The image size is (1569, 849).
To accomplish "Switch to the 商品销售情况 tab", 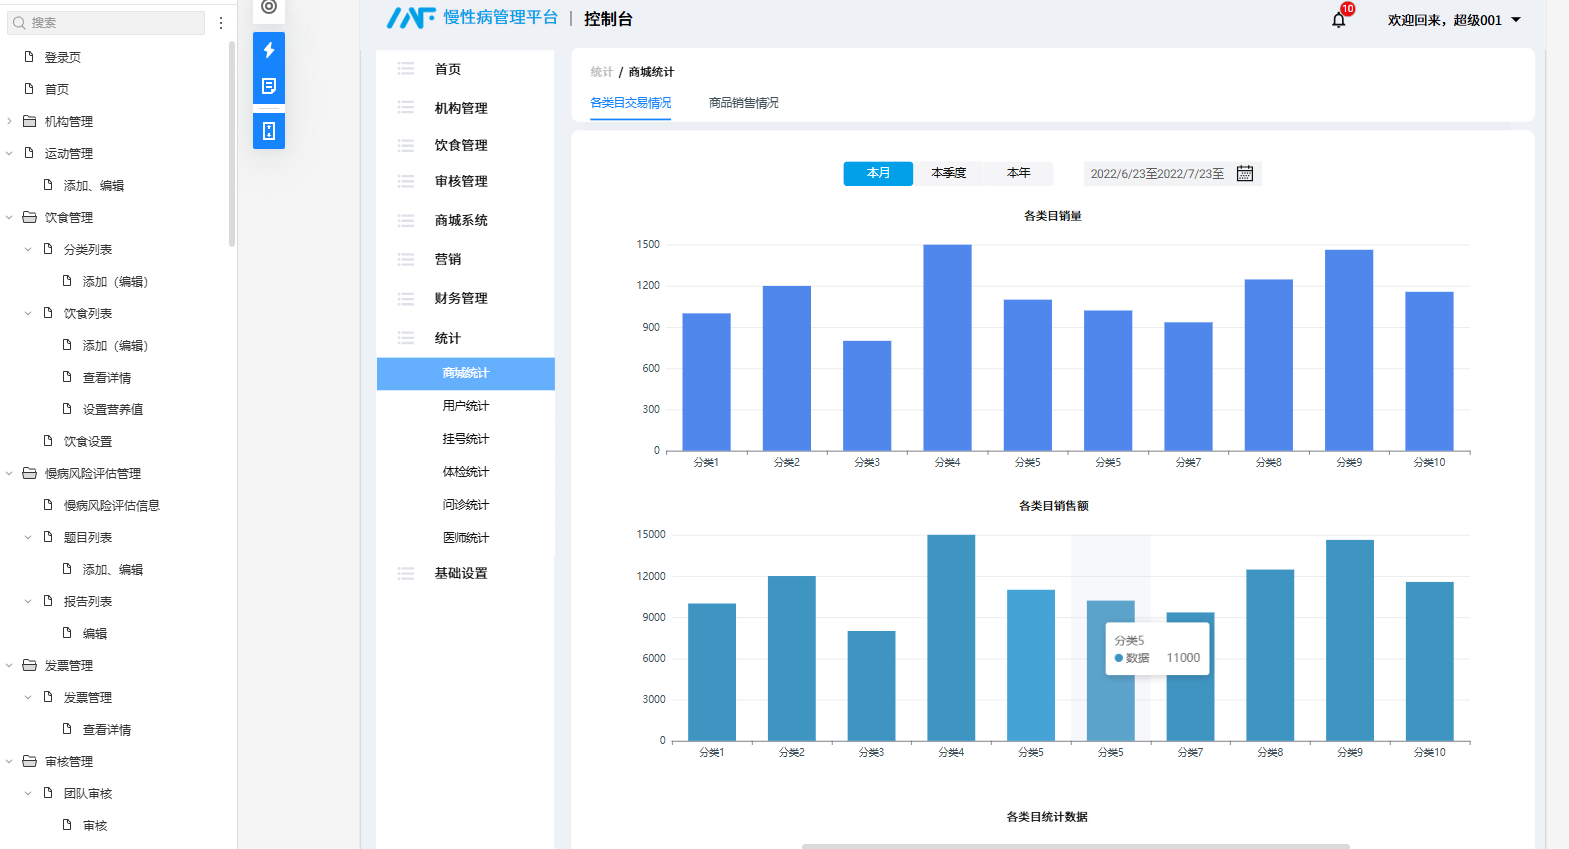I will pos(743,103).
